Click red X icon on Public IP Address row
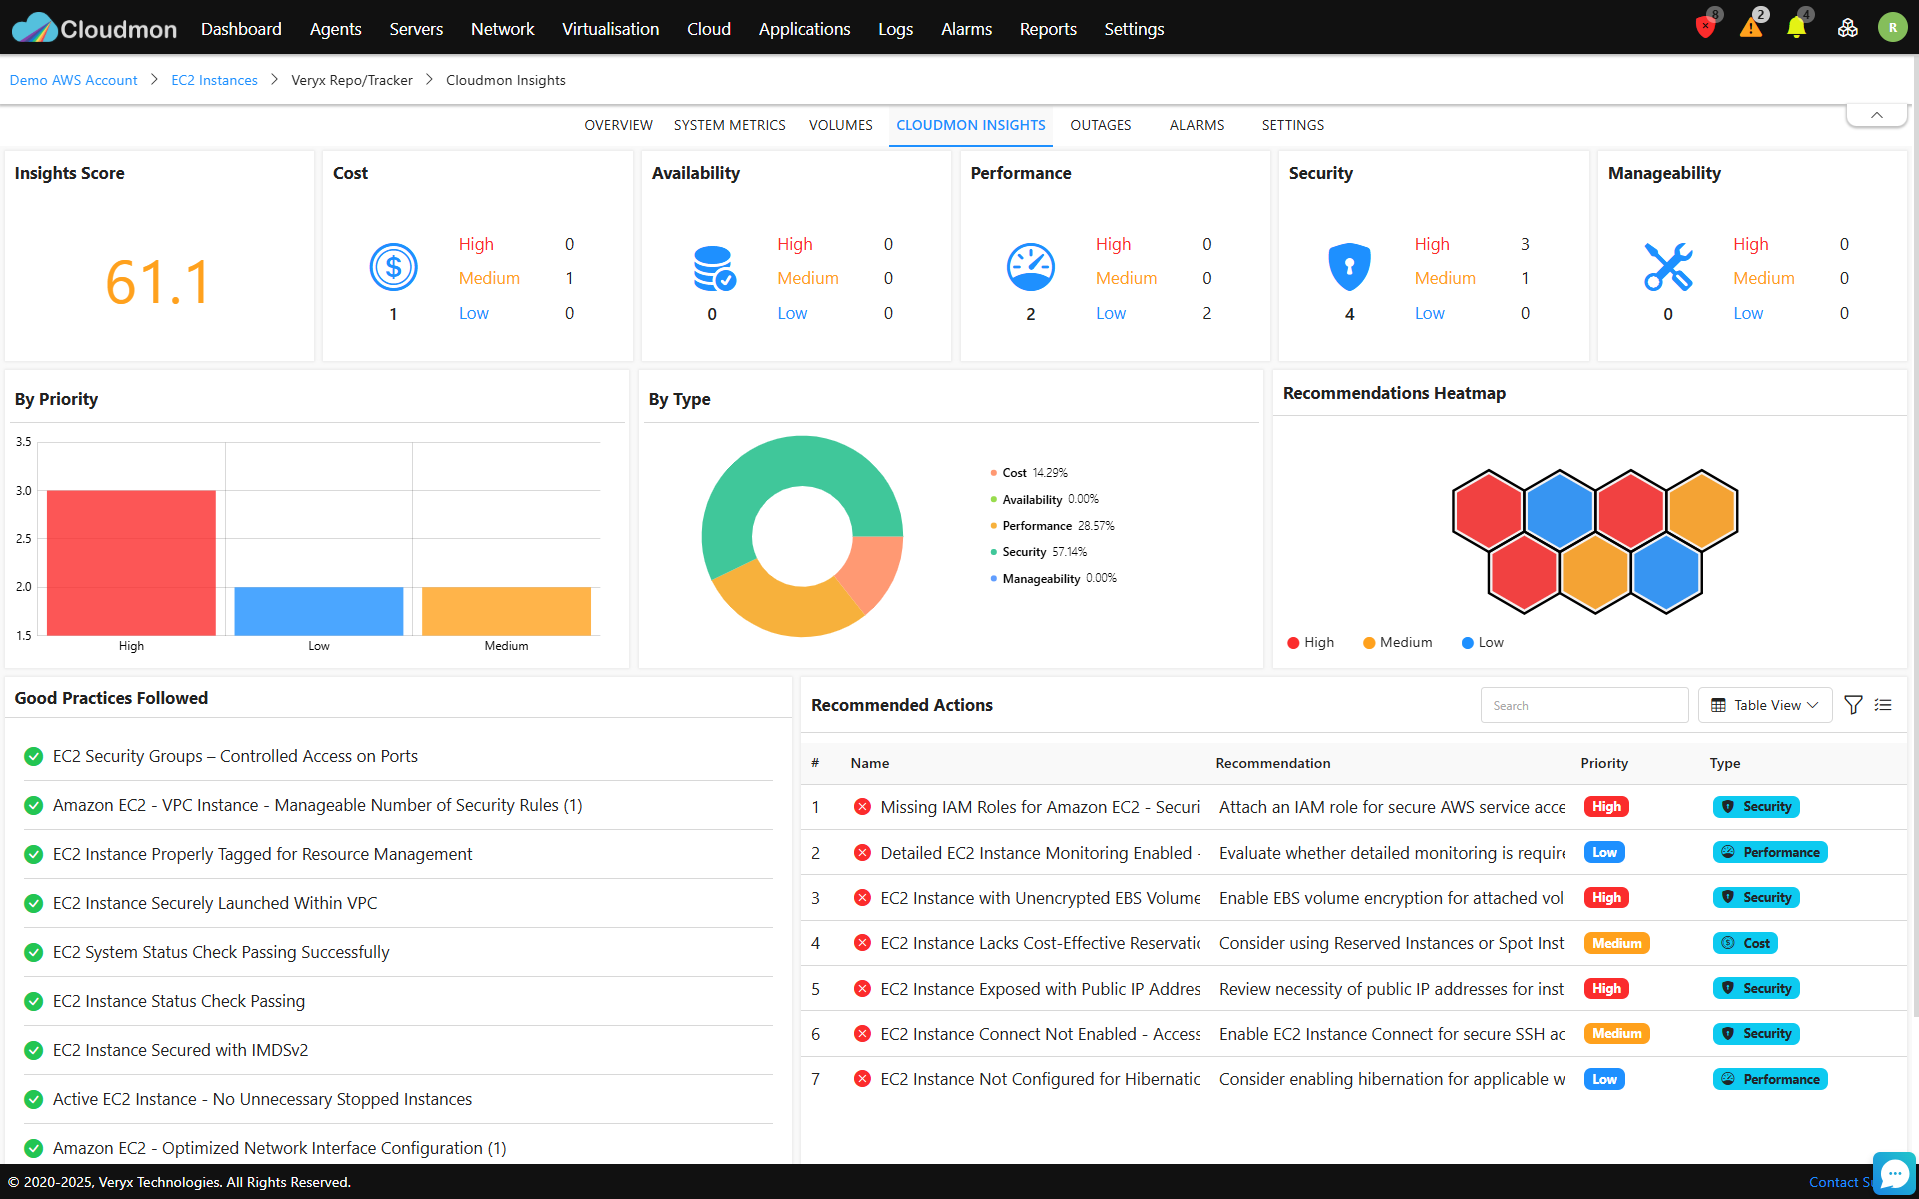This screenshot has height=1199, width=1919. coord(862,989)
